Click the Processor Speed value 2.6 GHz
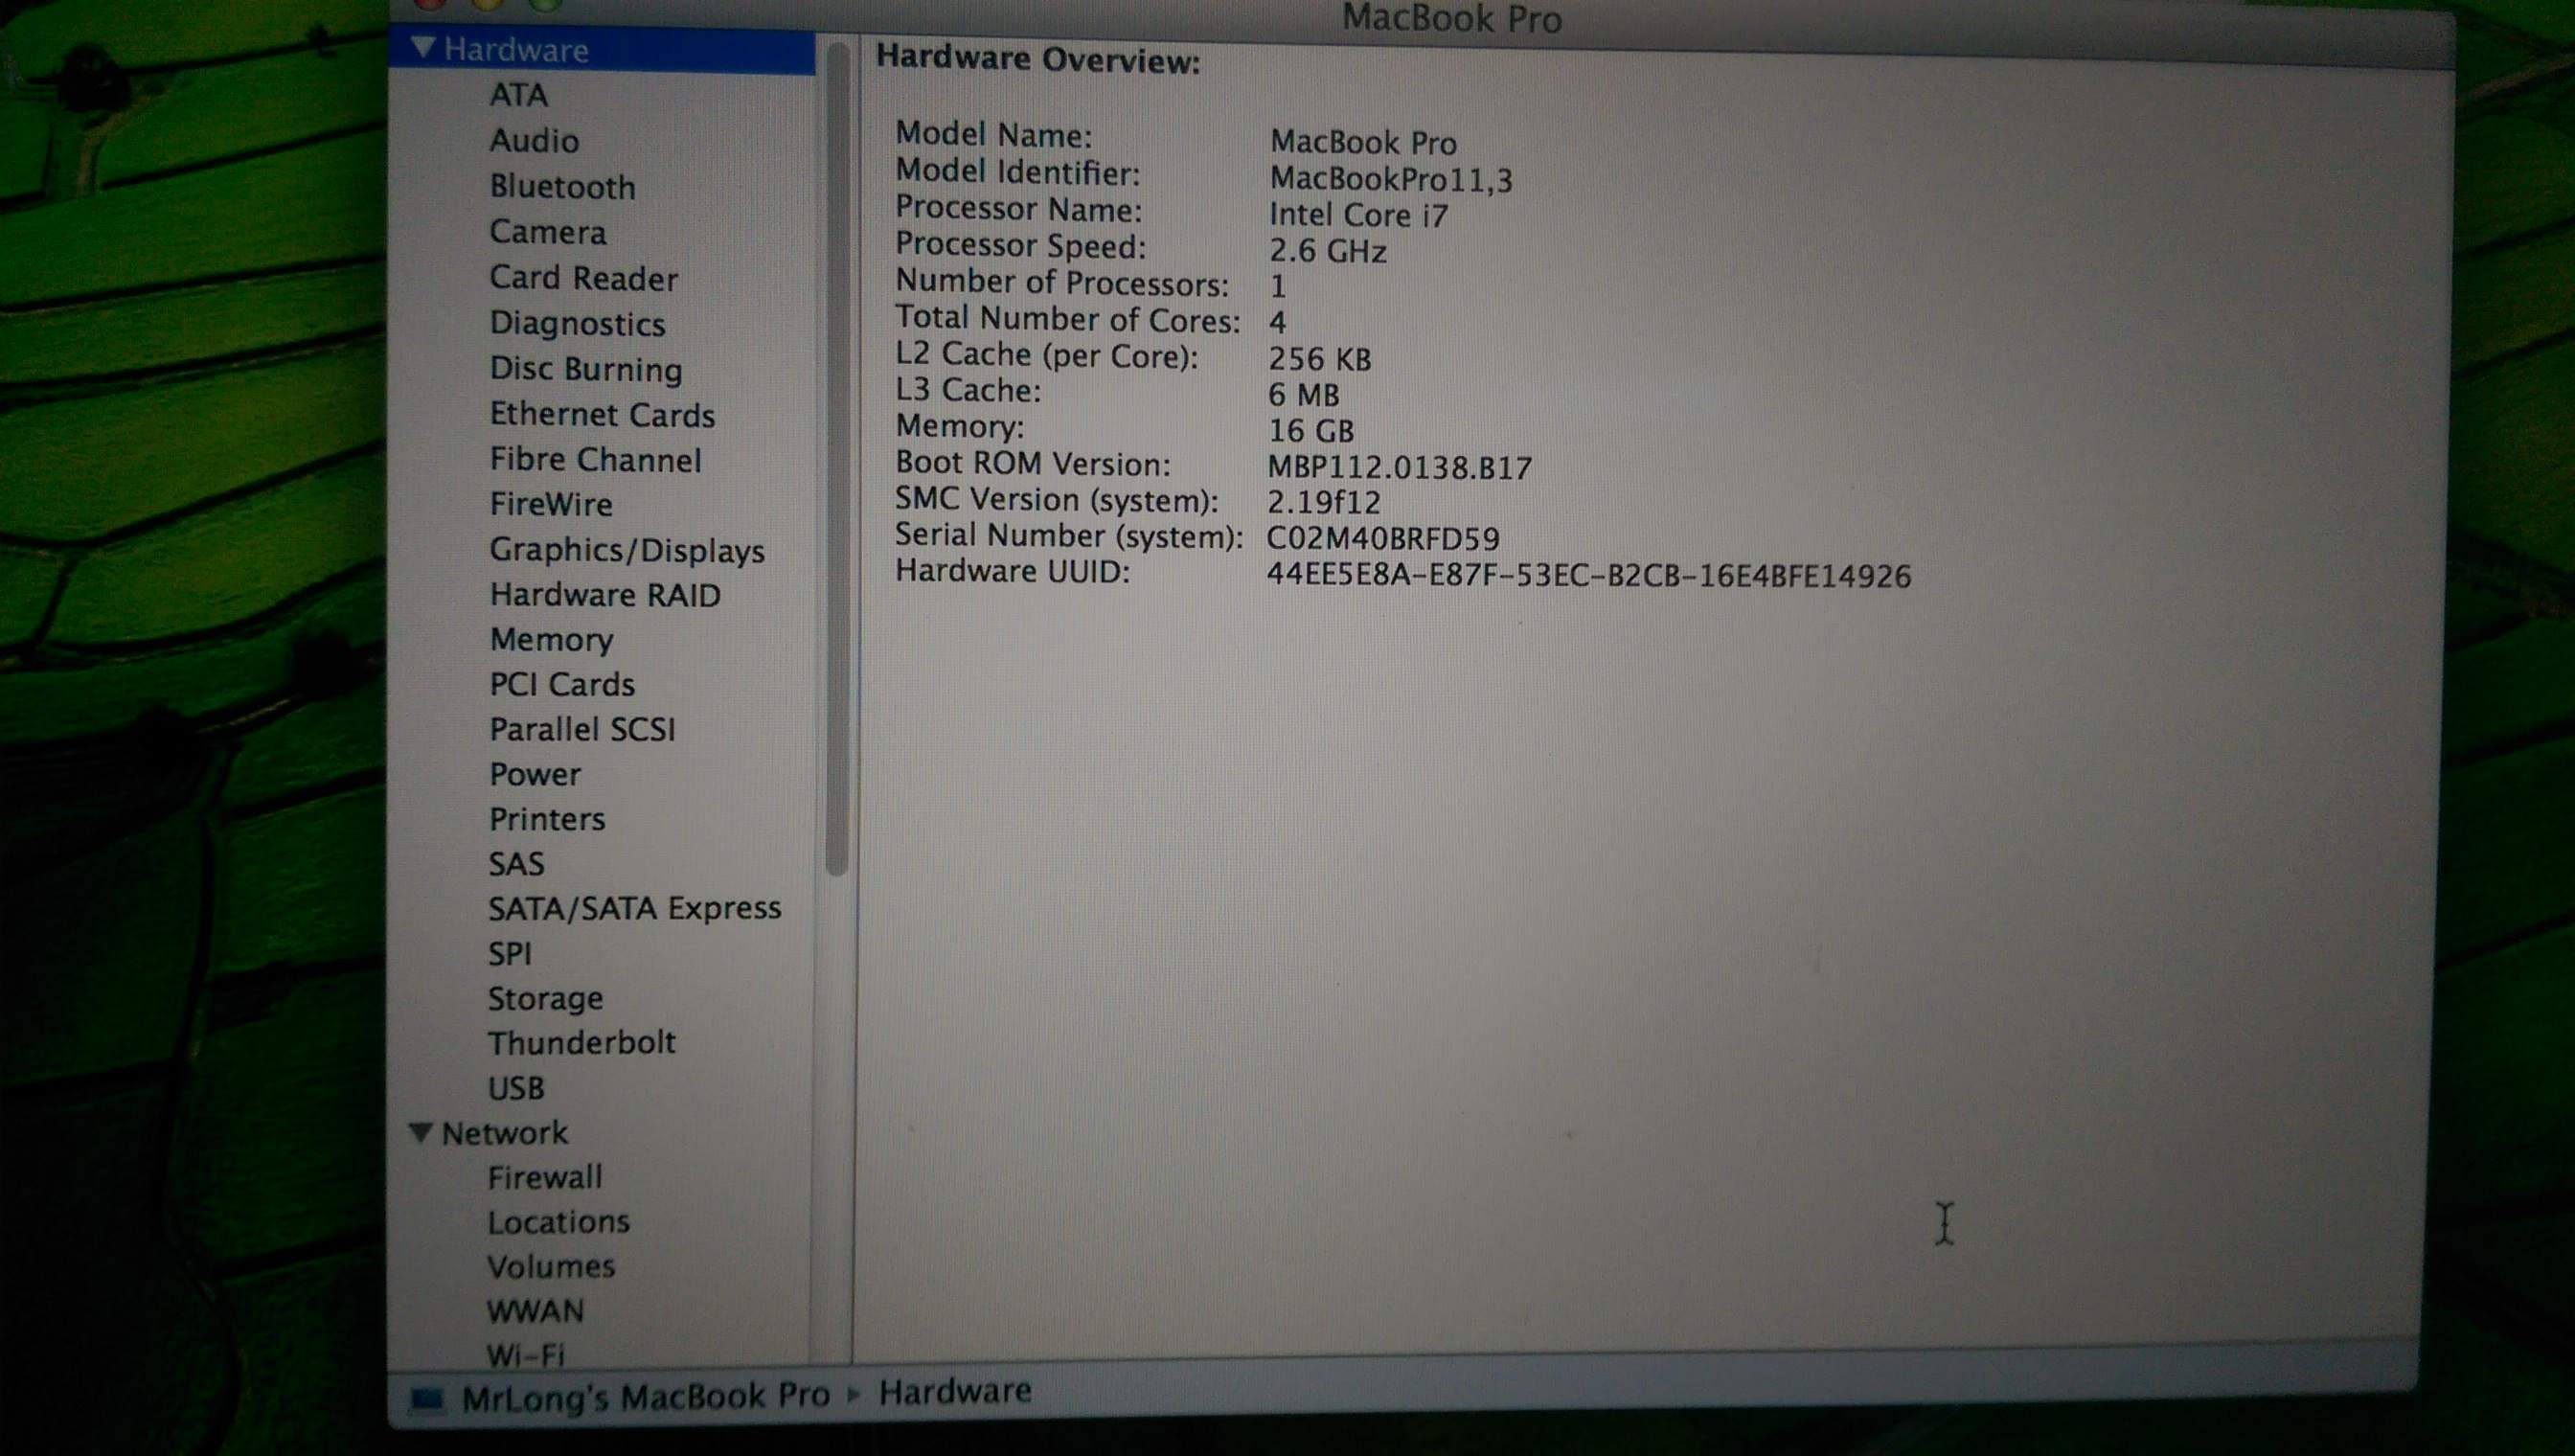Image resolution: width=2575 pixels, height=1456 pixels. [1327, 251]
